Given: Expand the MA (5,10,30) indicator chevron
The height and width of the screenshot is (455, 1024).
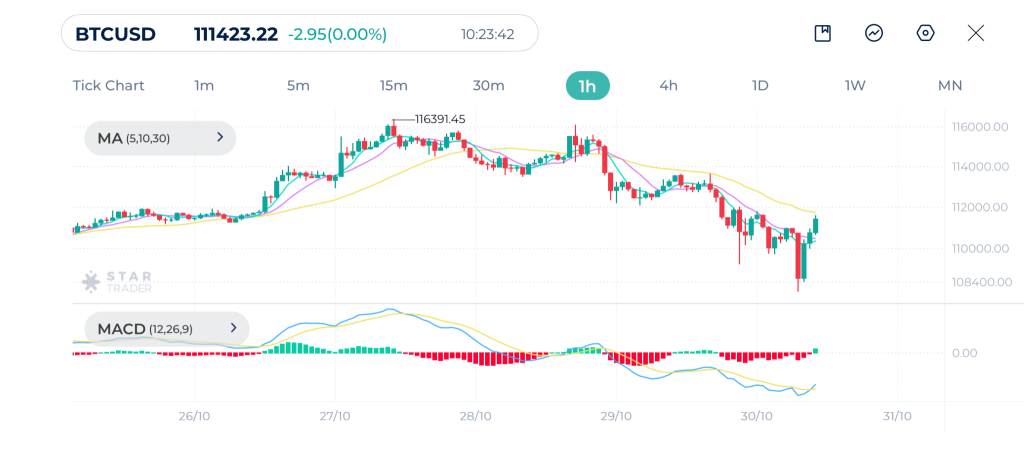Looking at the screenshot, I should (x=220, y=138).
